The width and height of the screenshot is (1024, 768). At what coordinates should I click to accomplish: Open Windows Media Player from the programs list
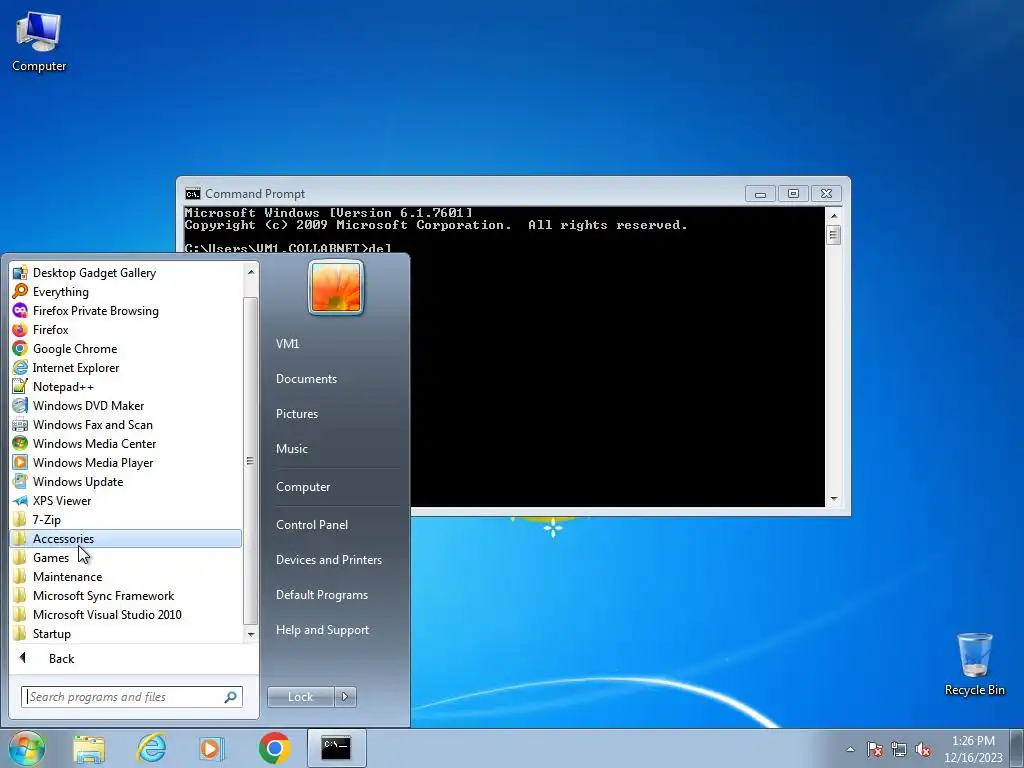point(126,462)
